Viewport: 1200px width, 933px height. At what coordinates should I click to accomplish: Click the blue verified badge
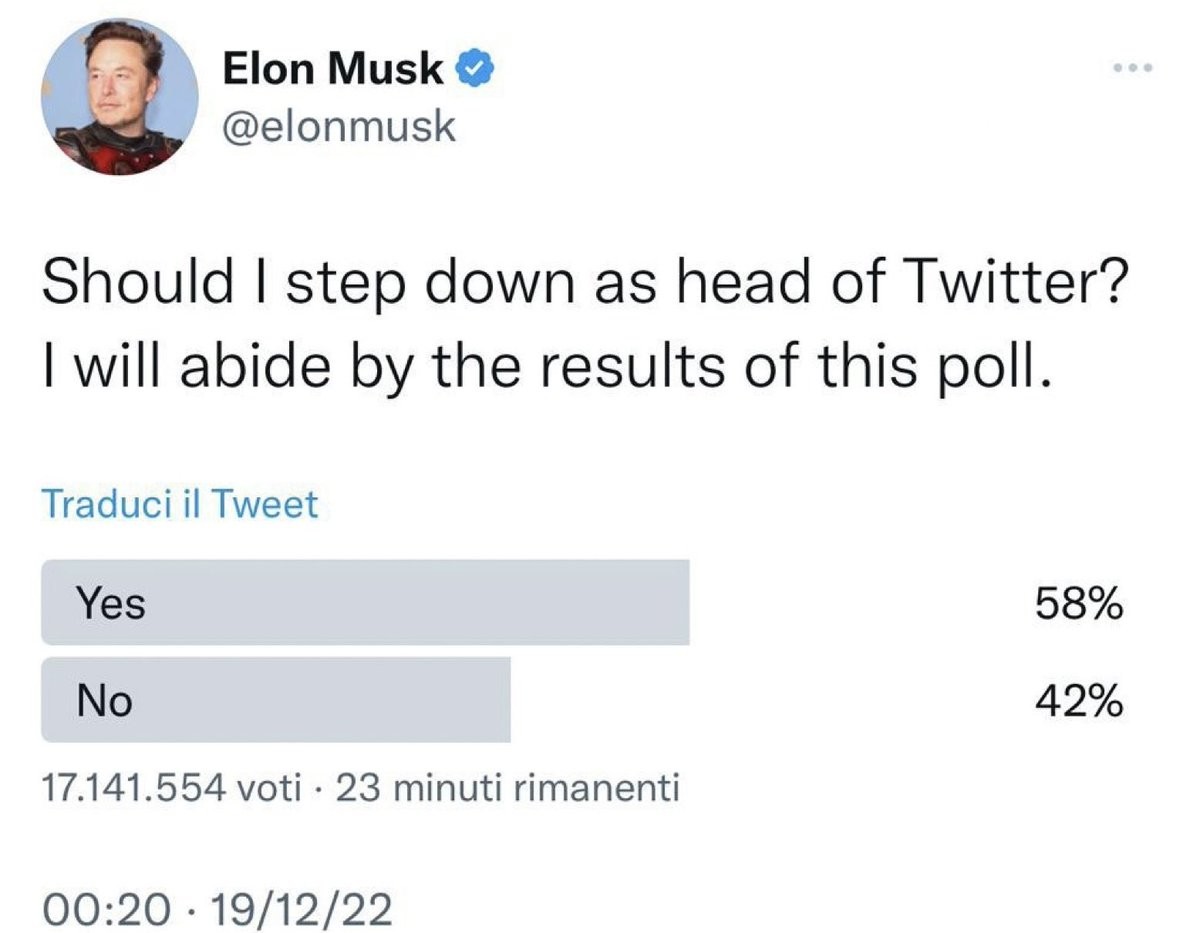pyautogui.click(x=472, y=68)
